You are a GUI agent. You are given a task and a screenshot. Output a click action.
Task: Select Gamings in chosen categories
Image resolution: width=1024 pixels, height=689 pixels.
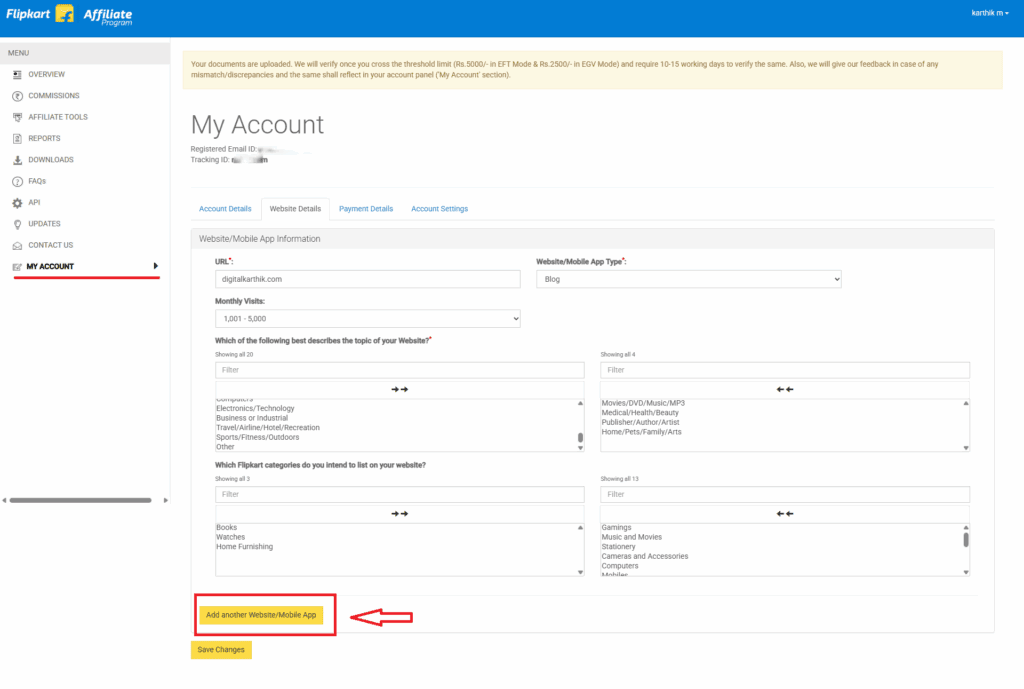[616, 528]
